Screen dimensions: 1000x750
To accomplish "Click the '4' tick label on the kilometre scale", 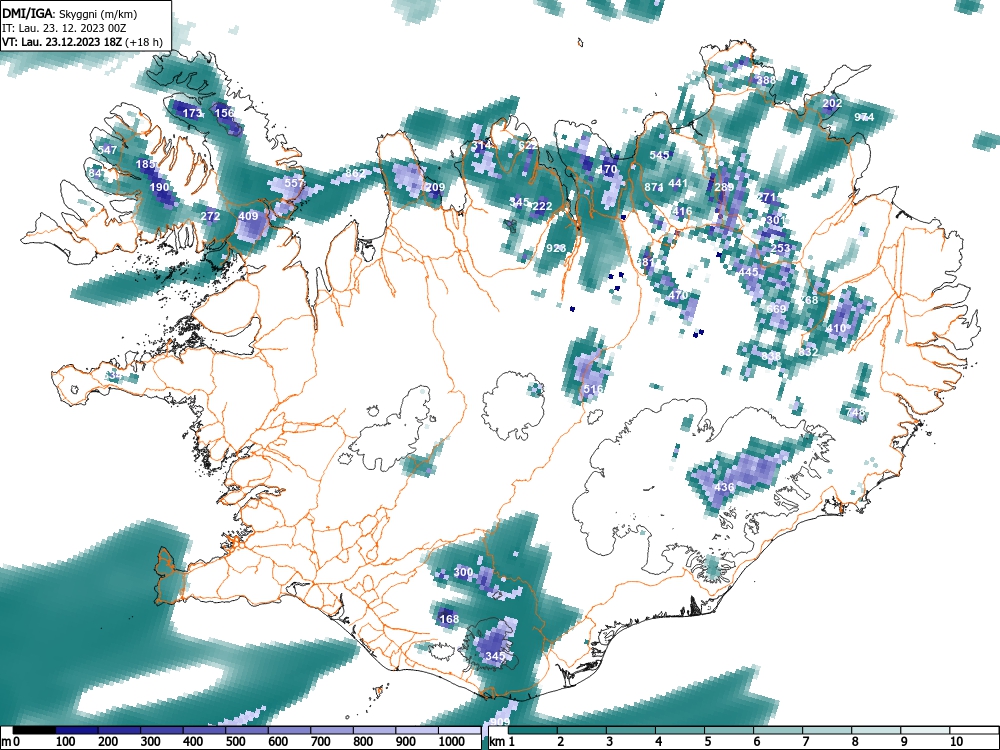I will 658,742.
